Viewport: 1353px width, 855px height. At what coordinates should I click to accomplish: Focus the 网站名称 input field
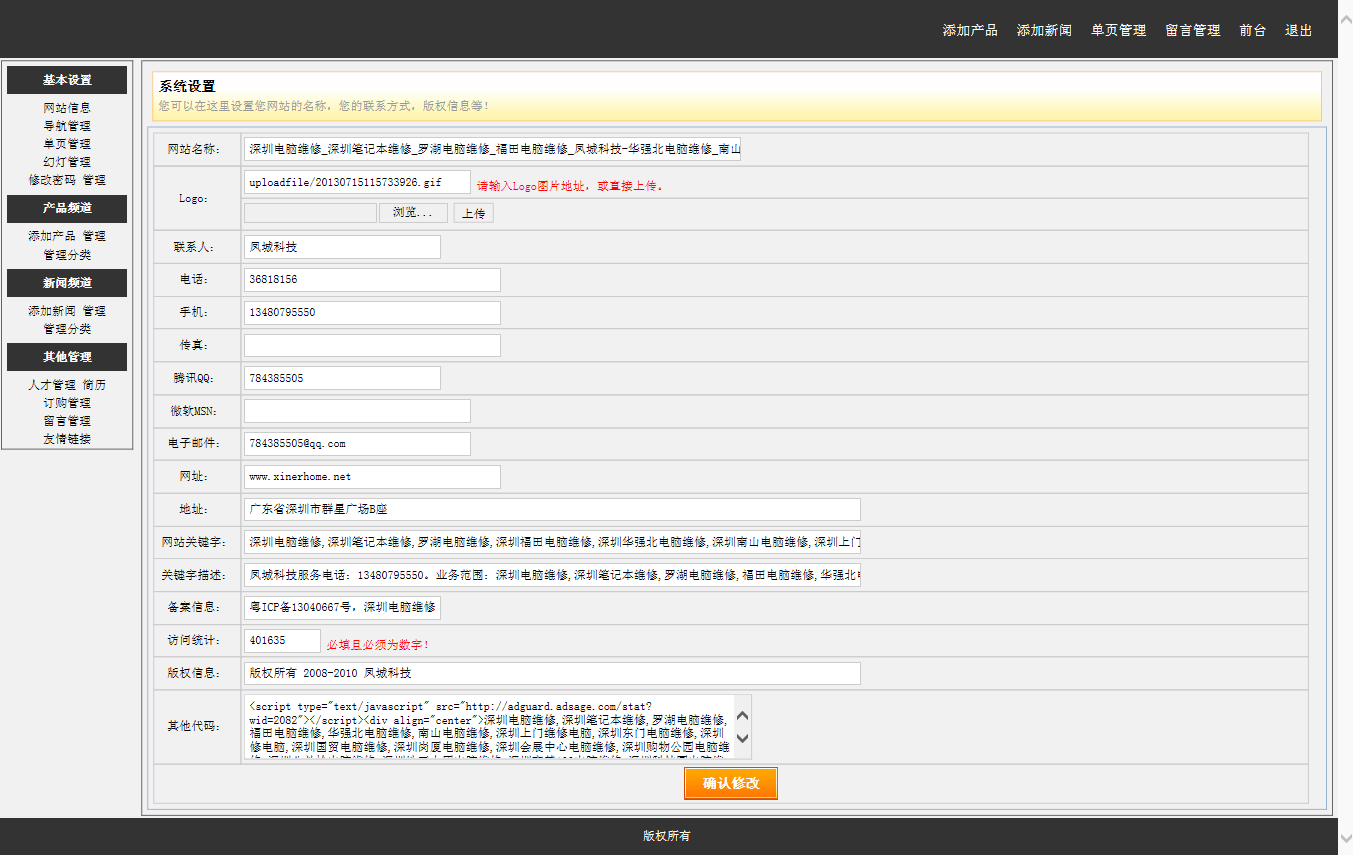coord(492,150)
